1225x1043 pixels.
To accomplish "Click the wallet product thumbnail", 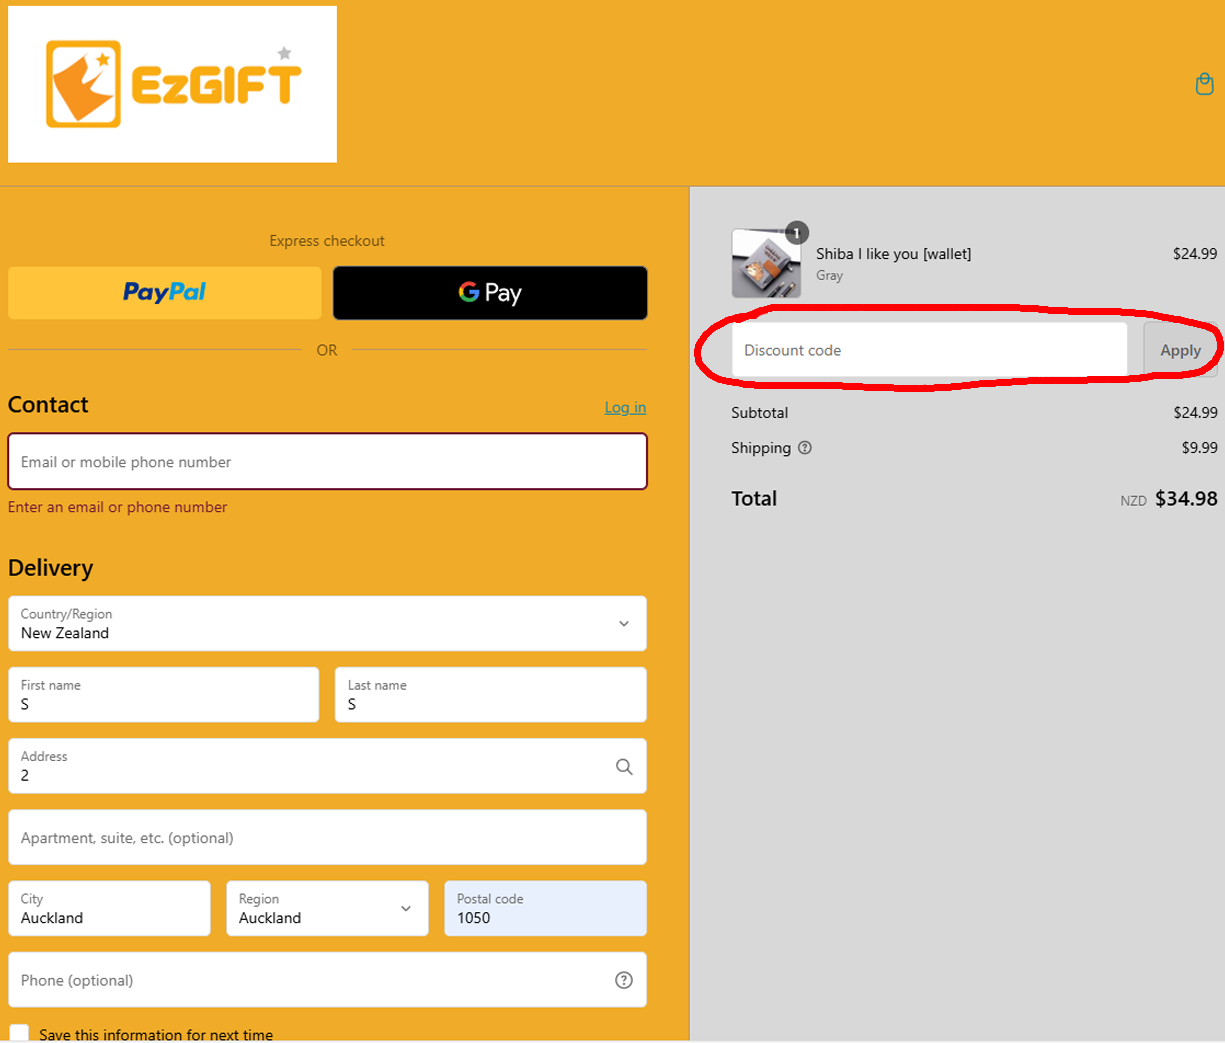I will point(766,264).
